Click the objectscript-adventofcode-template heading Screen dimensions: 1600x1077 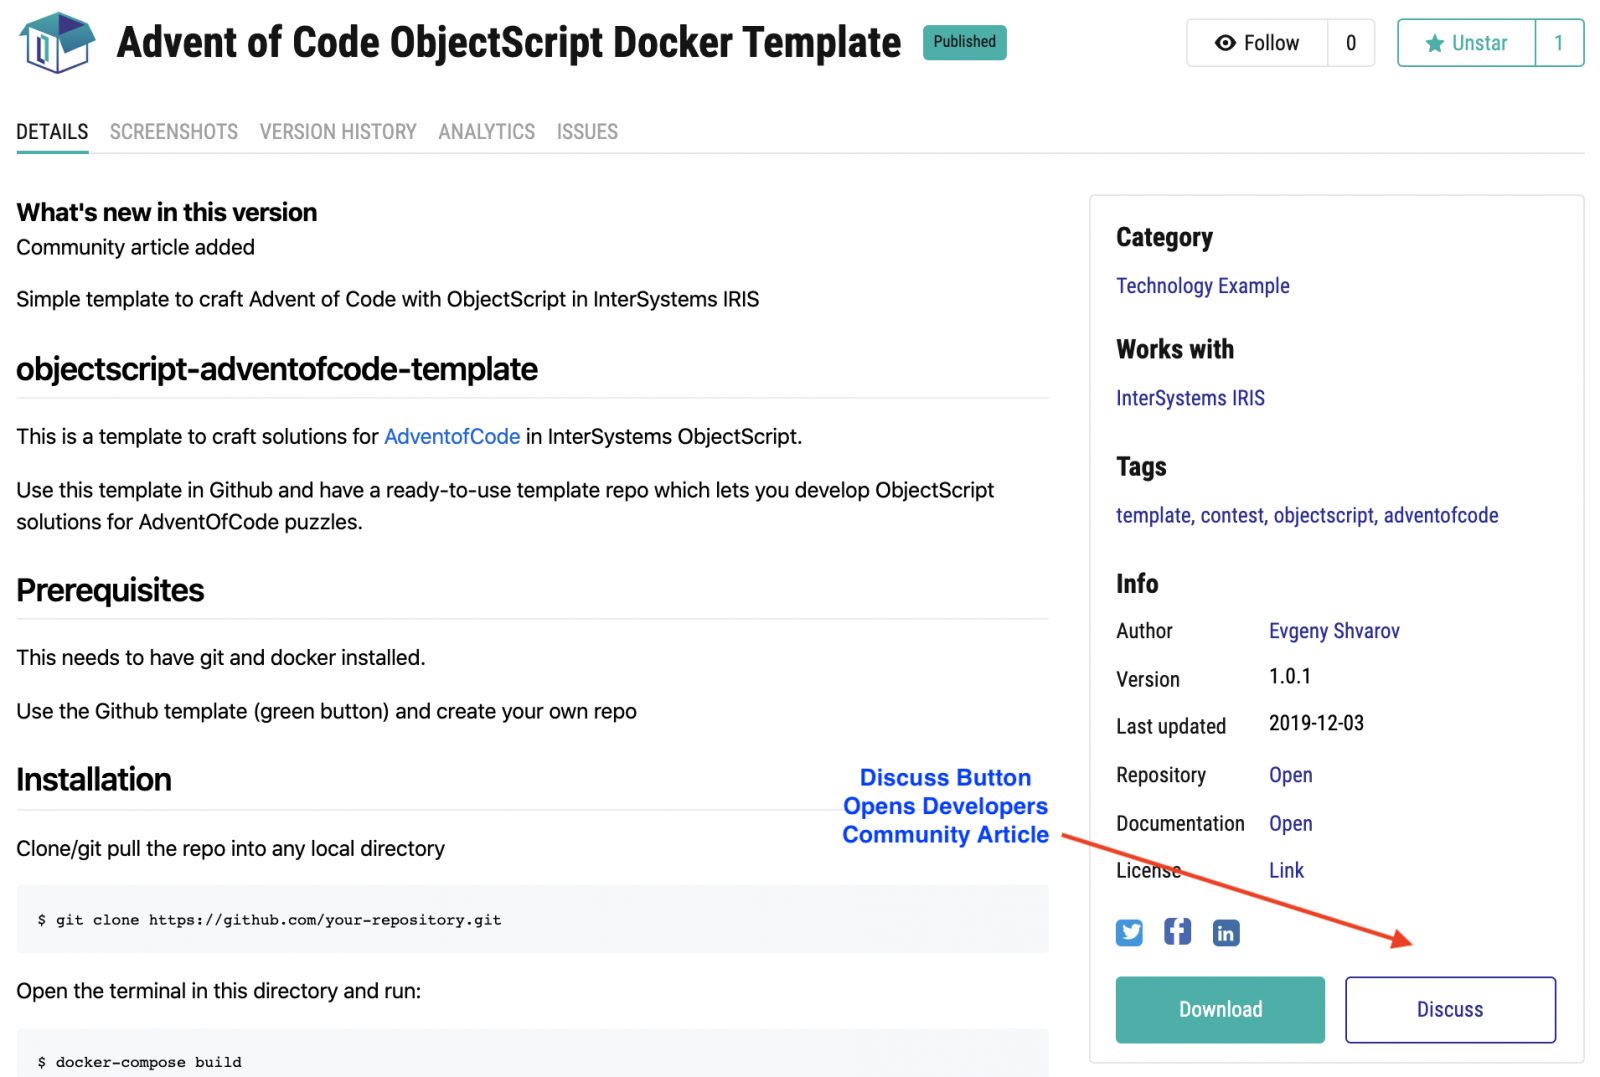pyautogui.click(x=277, y=370)
